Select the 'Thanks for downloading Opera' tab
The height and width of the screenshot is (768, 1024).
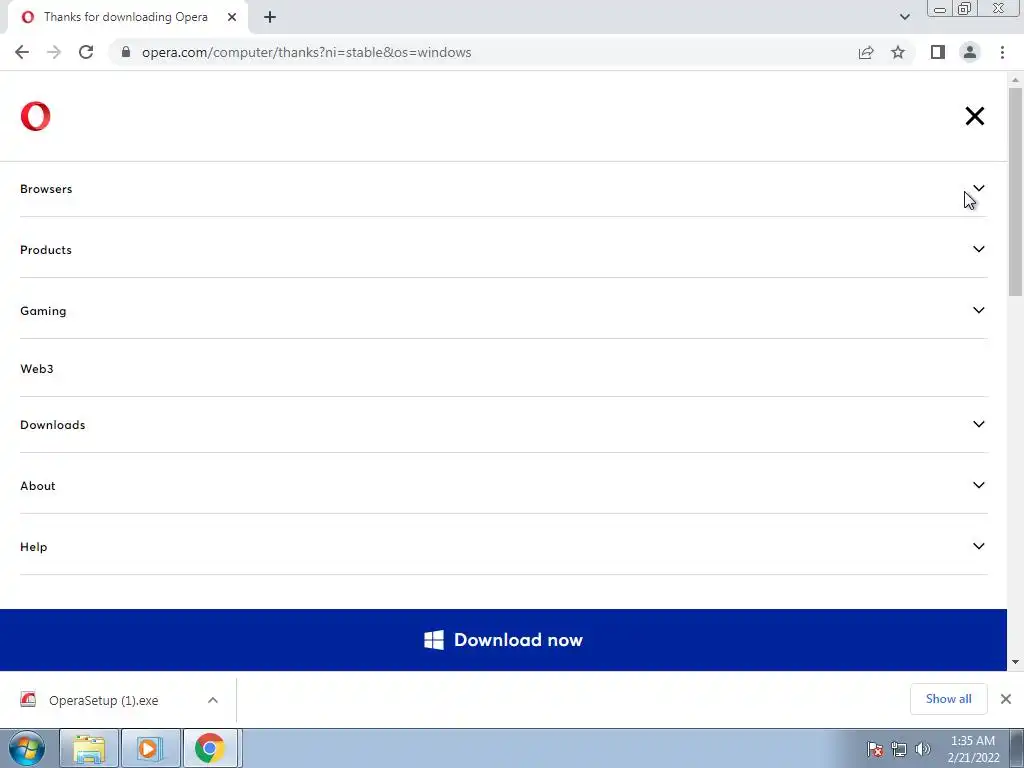[x=127, y=17]
